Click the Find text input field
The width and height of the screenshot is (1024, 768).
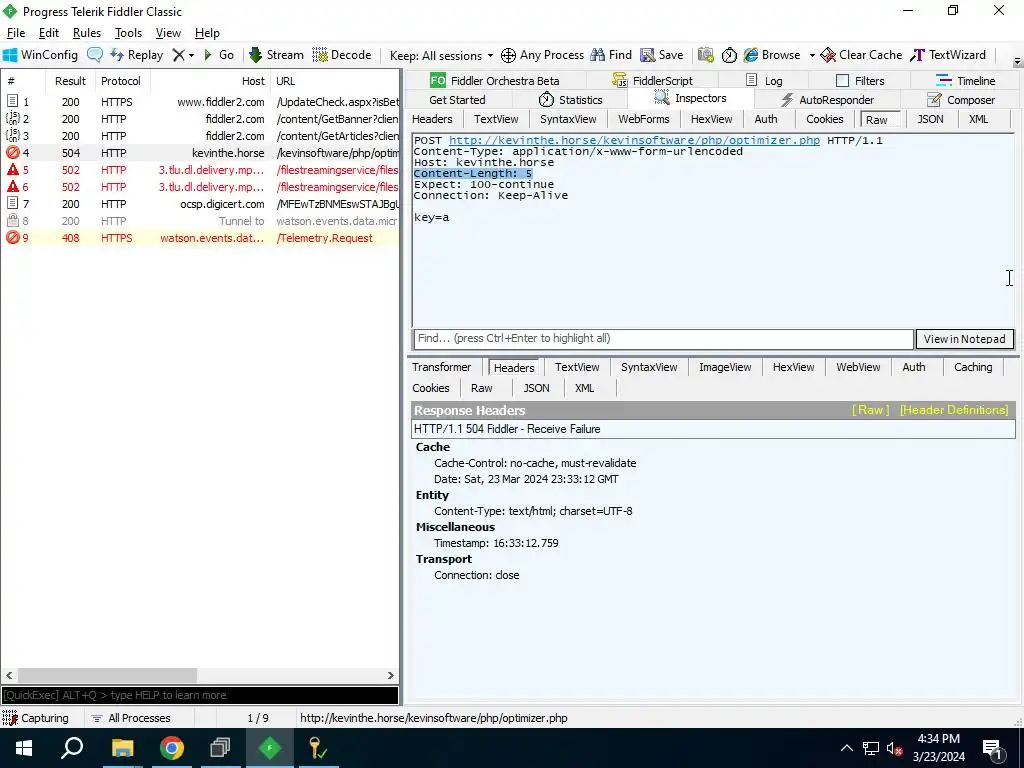(663, 338)
